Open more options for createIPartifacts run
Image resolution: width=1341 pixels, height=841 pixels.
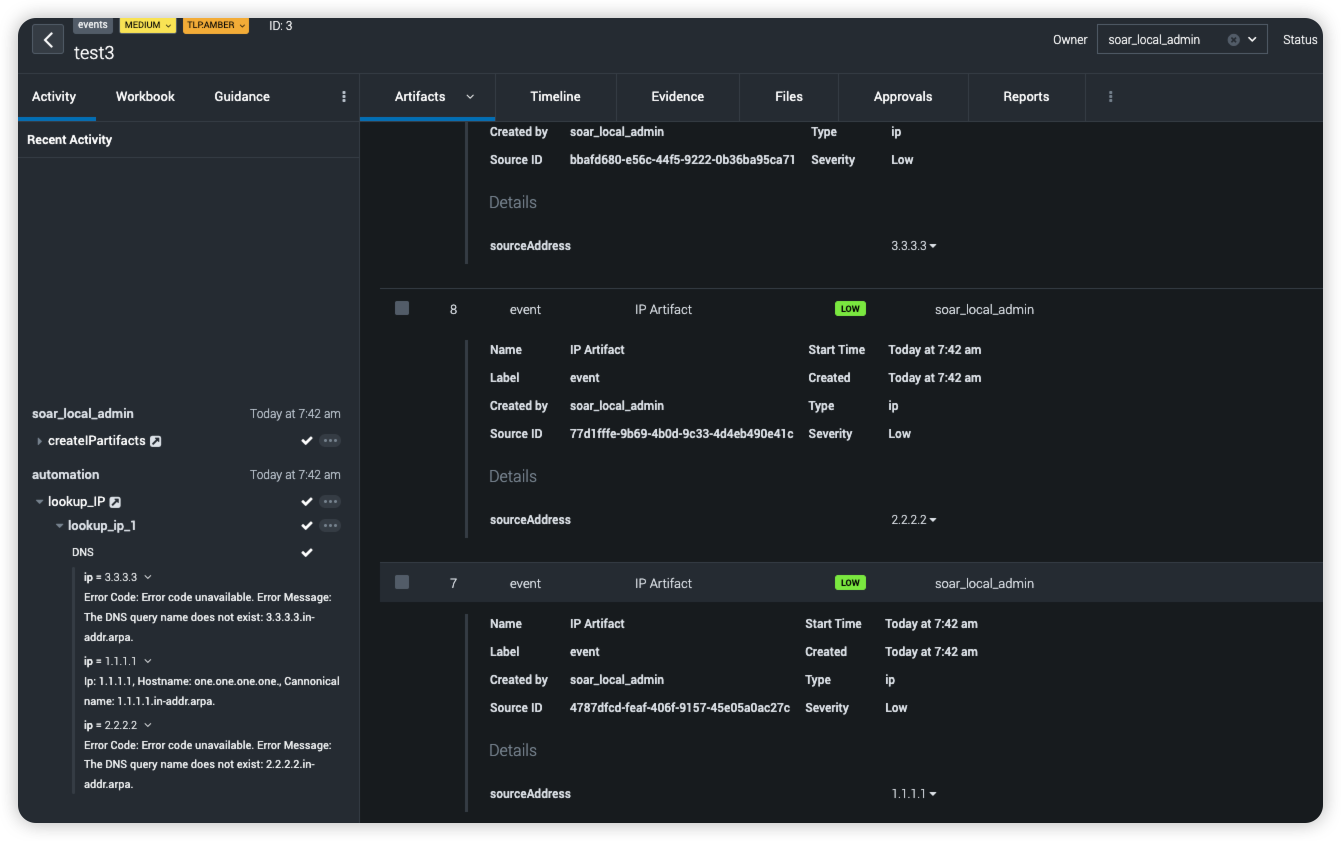(330, 441)
